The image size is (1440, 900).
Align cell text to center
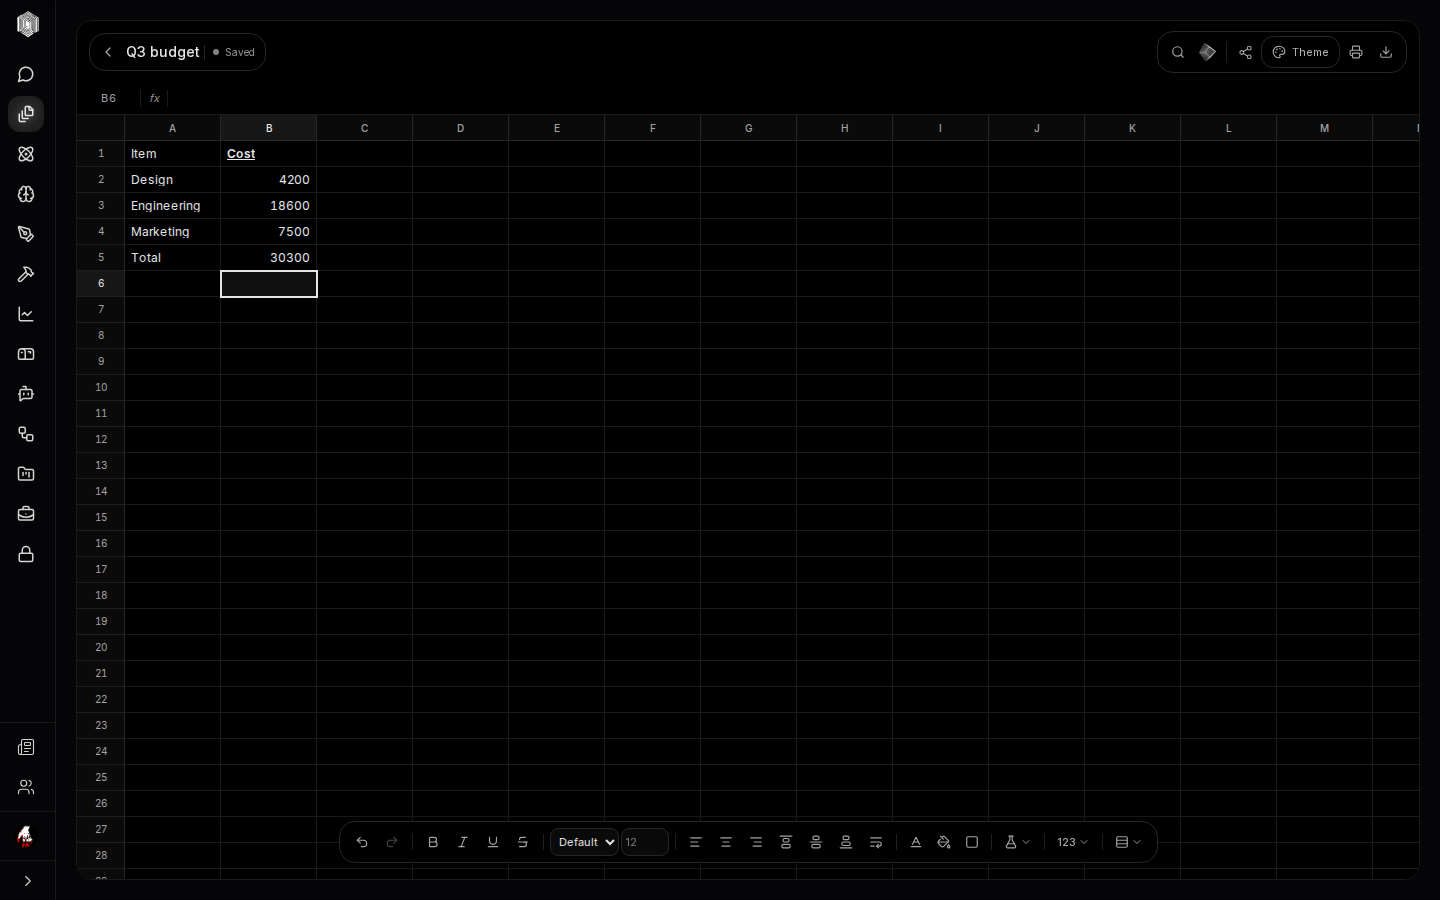click(x=726, y=843)
